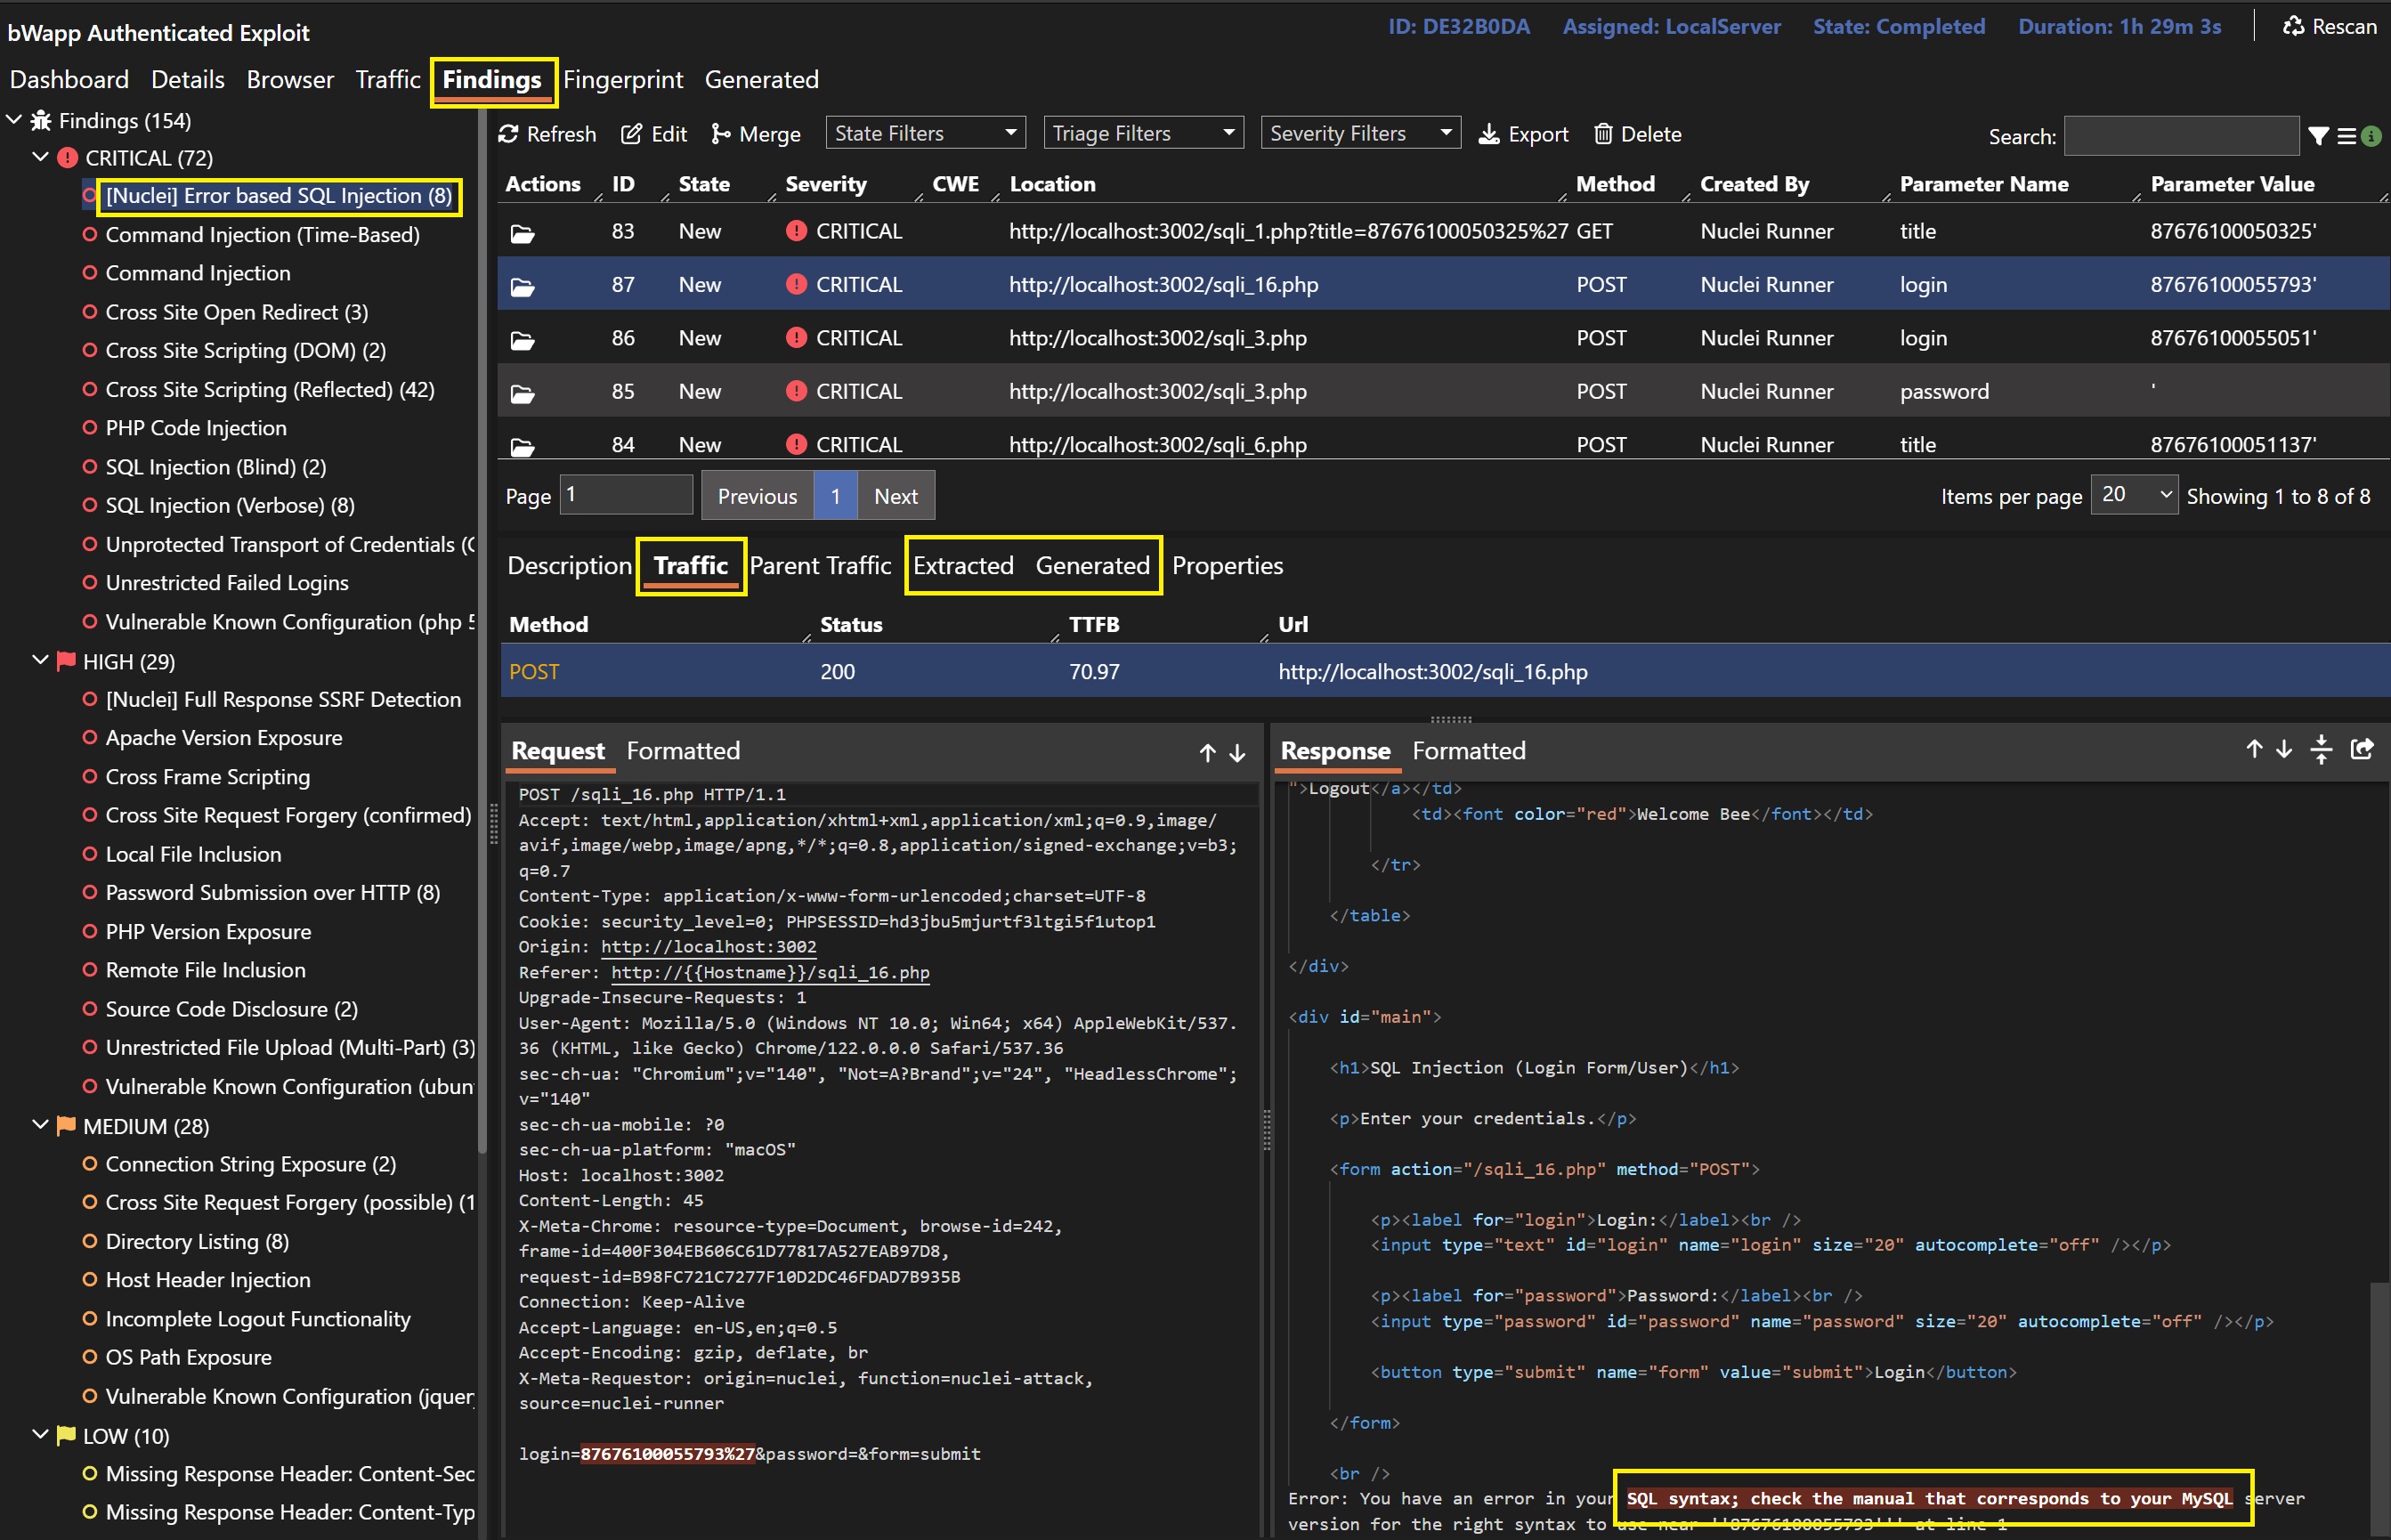The width and height of the screenshot is (2391, 1540).
Task: Collapse the HIGH (29) tree group
Action: pos(40,660)
